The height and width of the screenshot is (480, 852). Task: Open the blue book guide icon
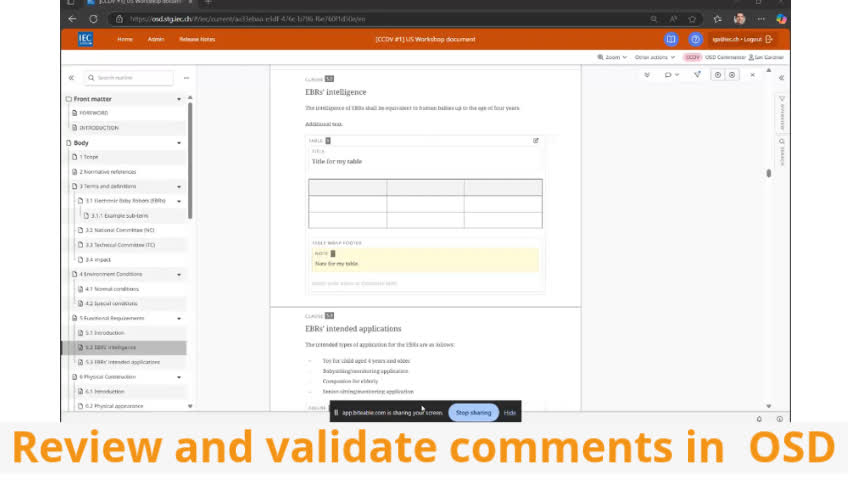coord(671,39)
